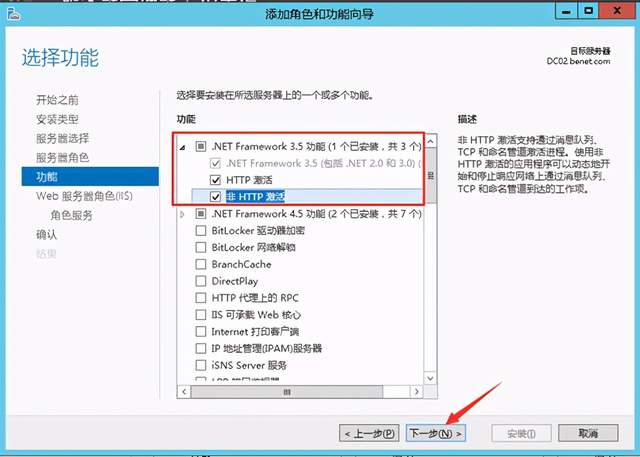This screenshot has width=640, height=457.
Task: Click the vertical scrollbar down arrow
Action: point(431,378)
